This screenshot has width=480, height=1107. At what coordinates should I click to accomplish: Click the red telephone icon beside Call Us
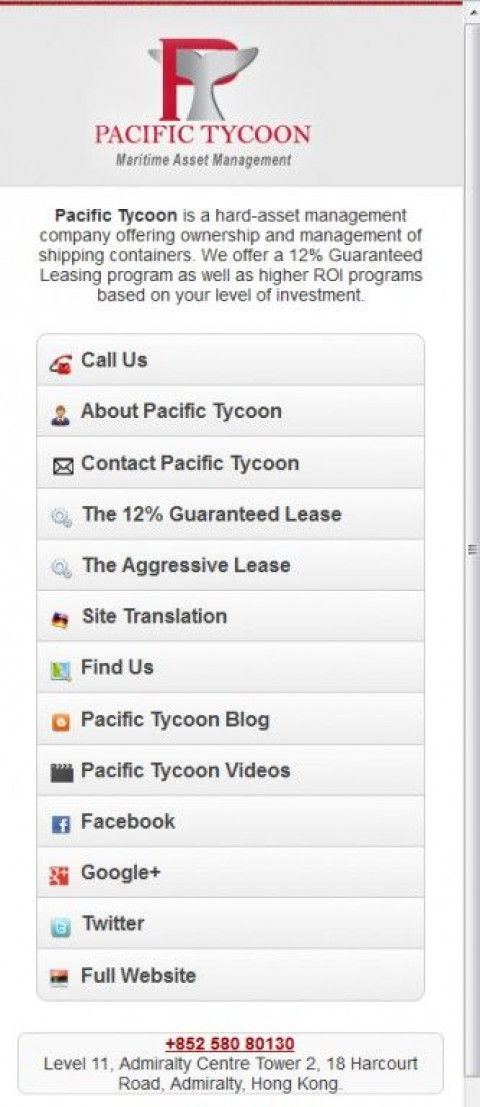point(61,364)
